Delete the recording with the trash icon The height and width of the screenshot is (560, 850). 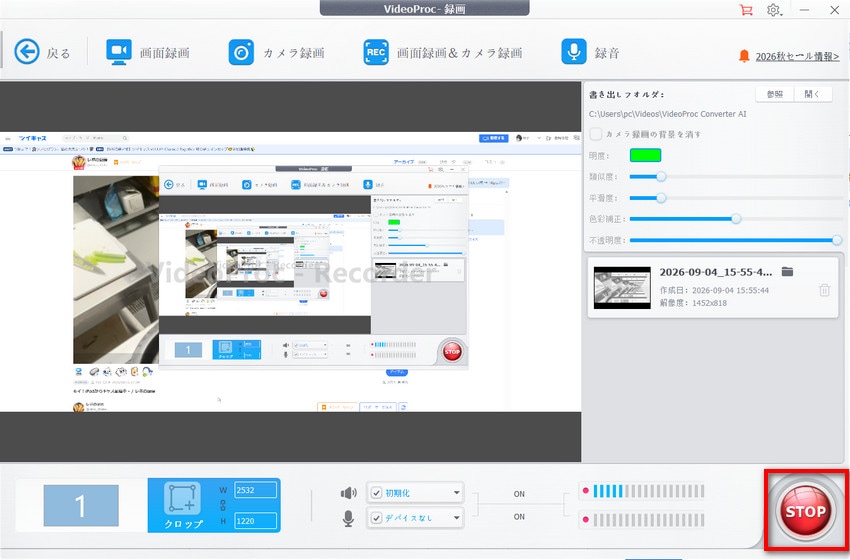click(824, 290)
